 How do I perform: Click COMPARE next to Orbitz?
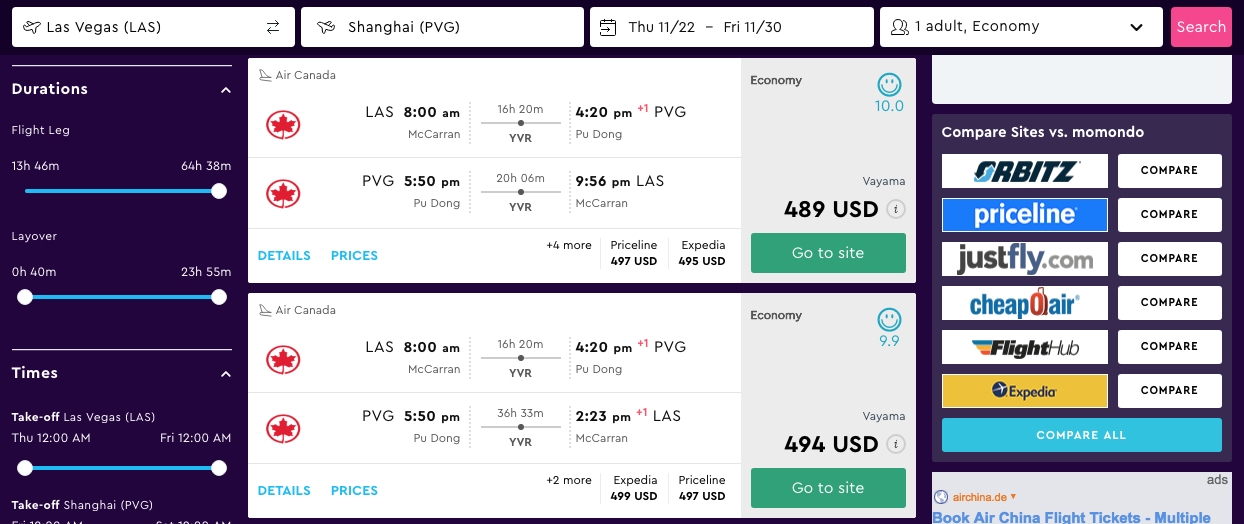pos(1169,171)
